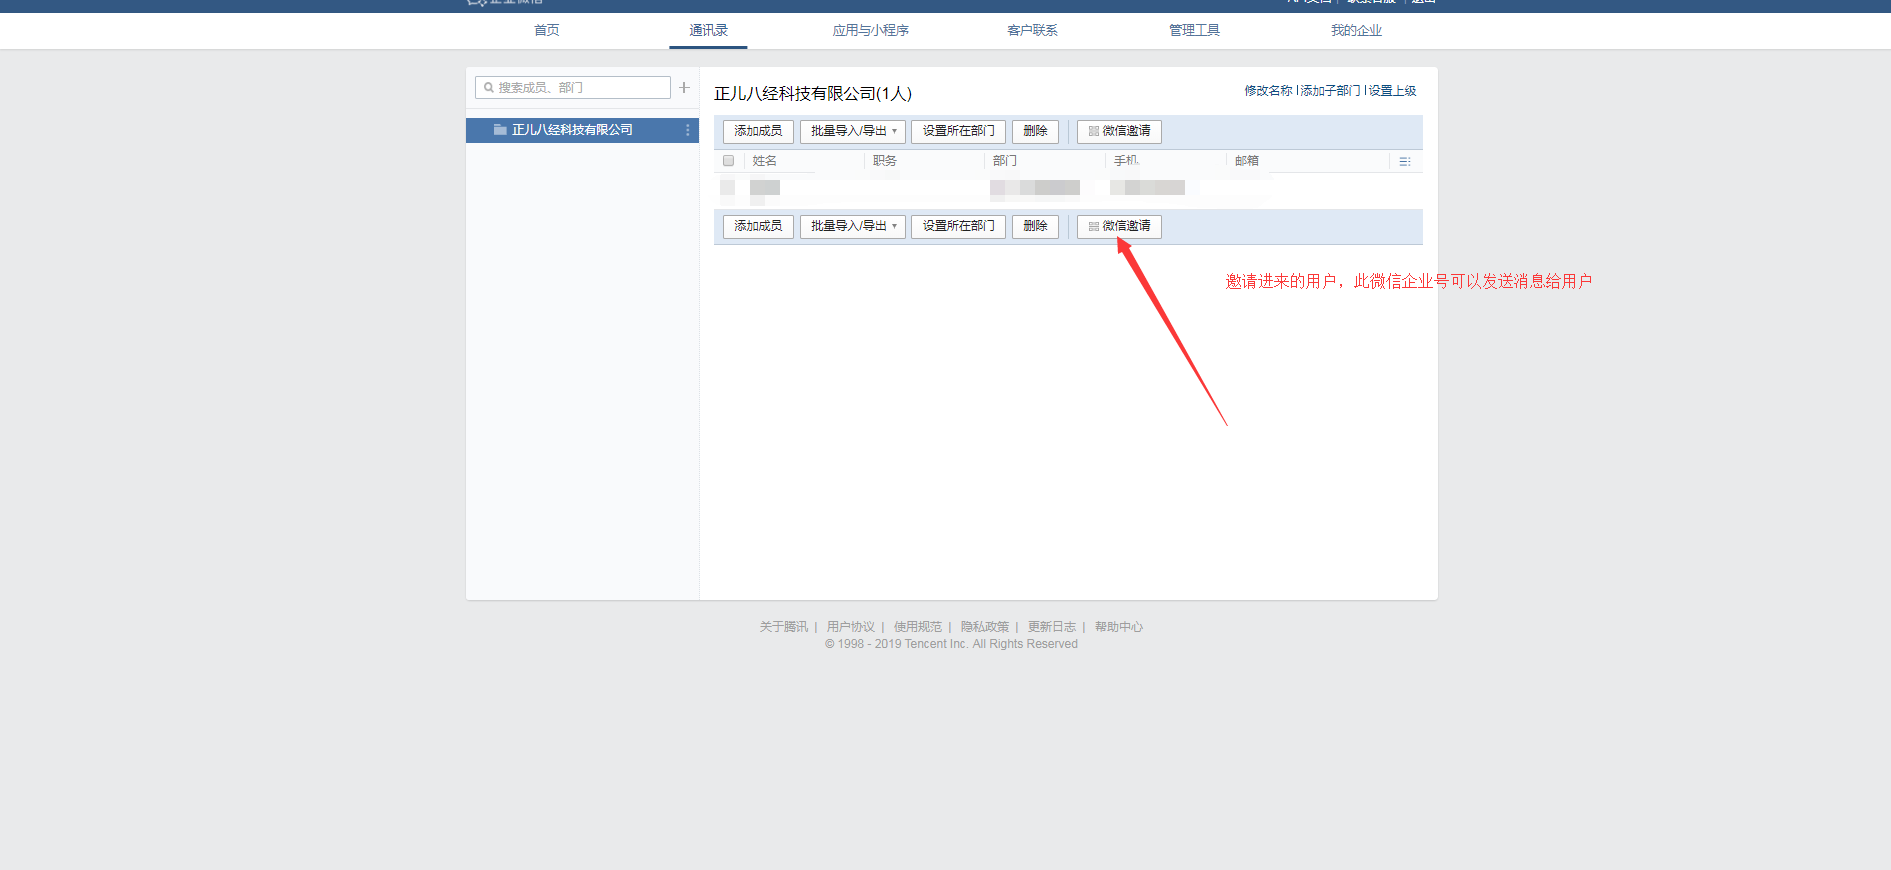Screen dimensions: 1891x870
Task: Click the folder icon of 正儿八经科技有限公司
Action: (500, 130)
